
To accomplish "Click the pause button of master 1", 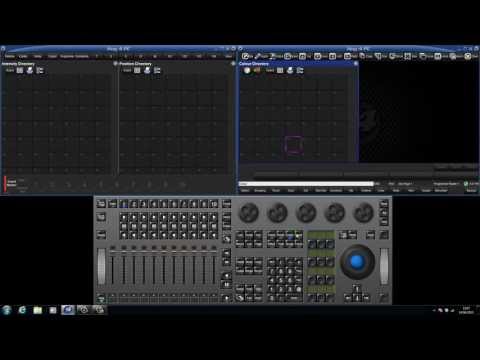I will 124,226.
